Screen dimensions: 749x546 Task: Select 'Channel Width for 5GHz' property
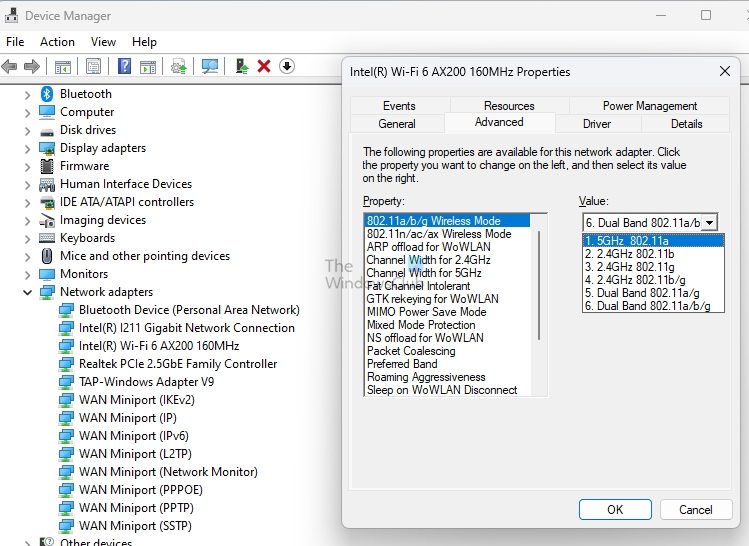coord(448,273)
